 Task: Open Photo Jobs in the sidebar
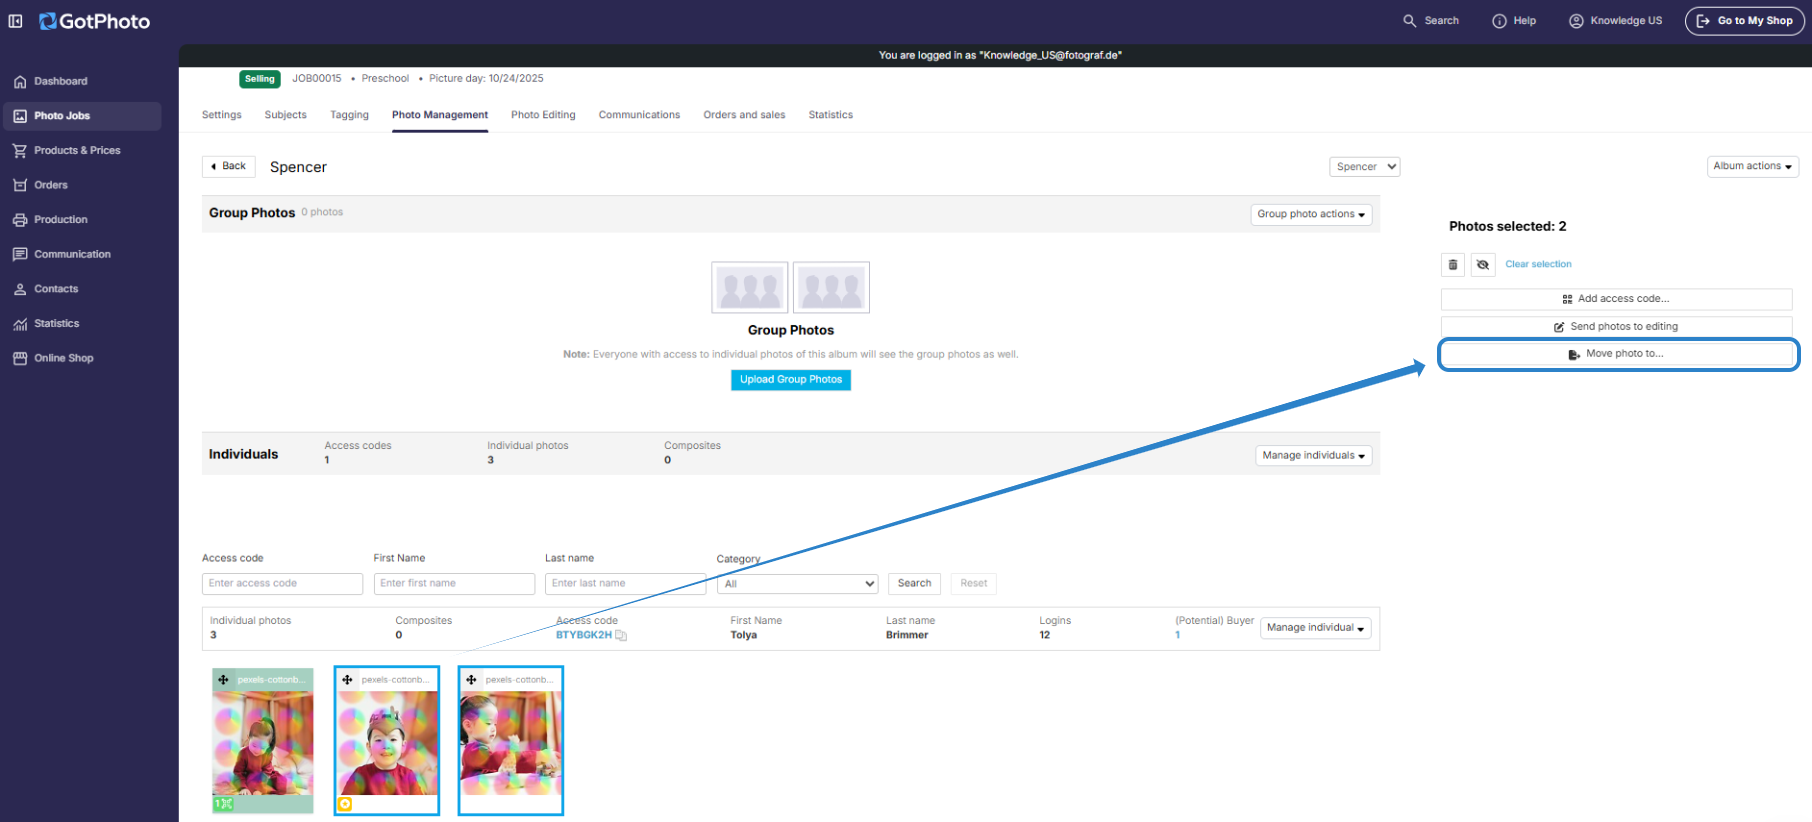82,116
